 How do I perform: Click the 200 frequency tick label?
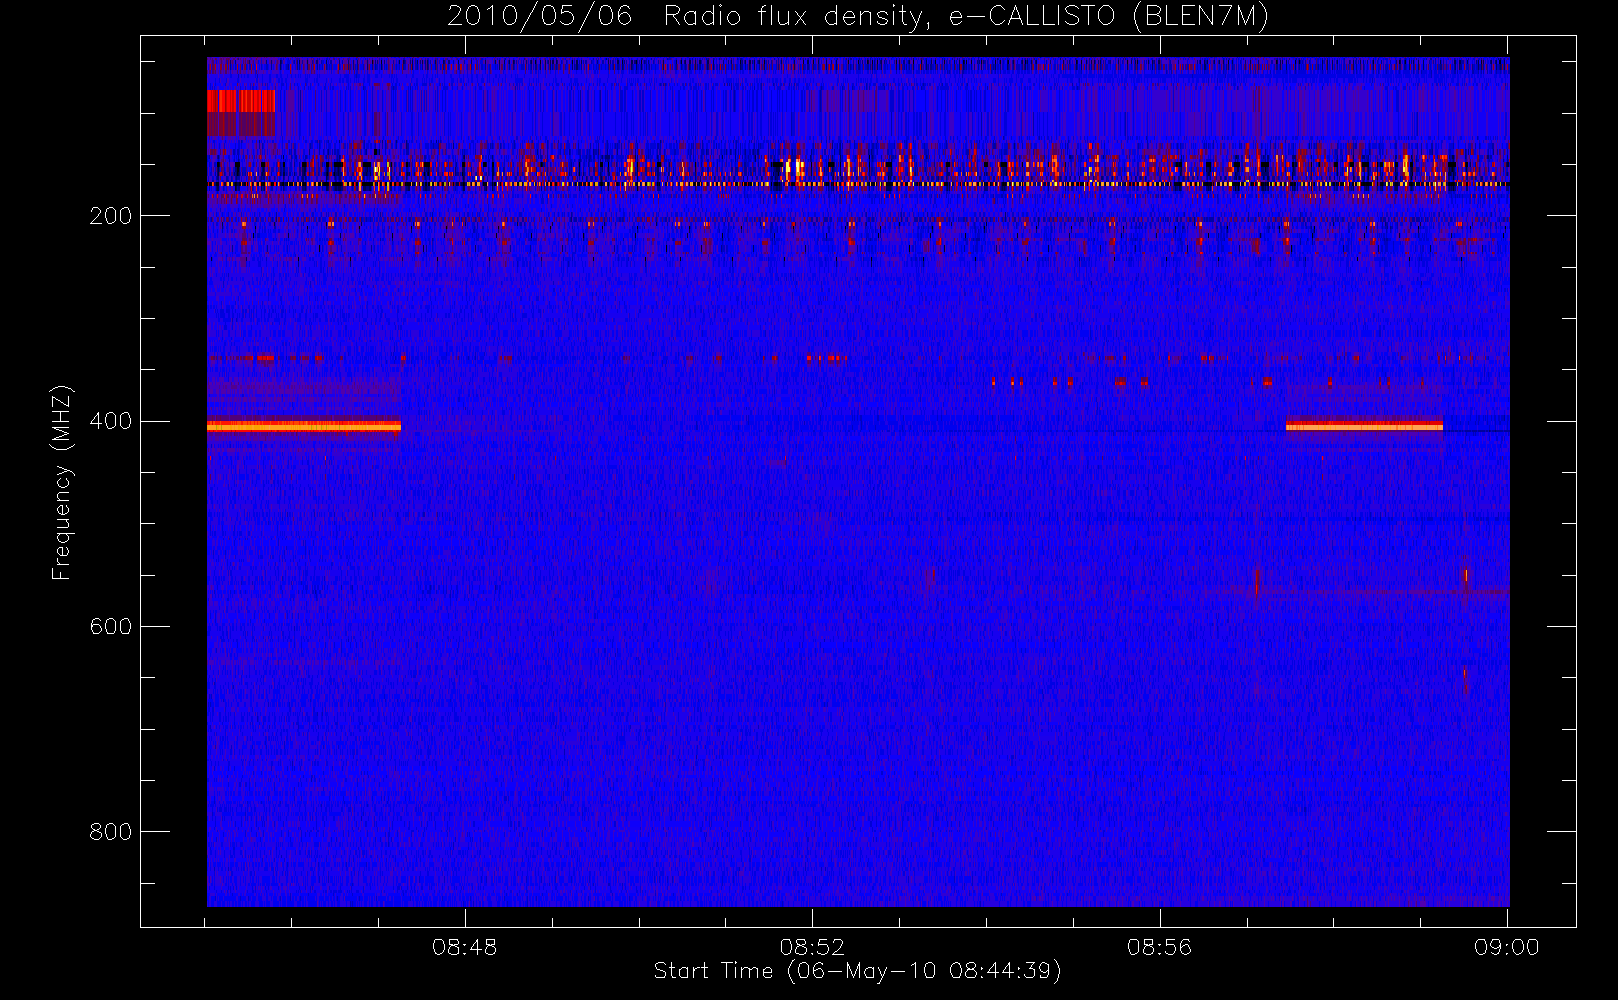coord(111,216)
